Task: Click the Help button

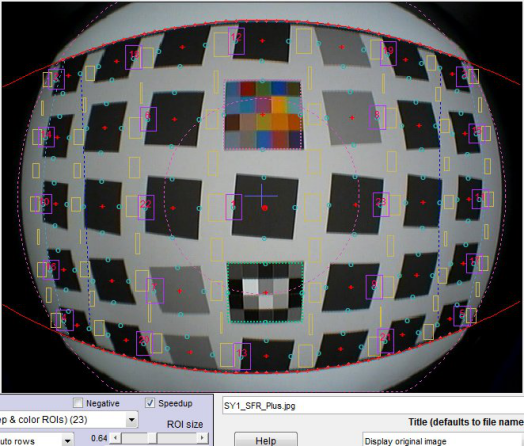Action: pyautogui.click(x=266, y=440)
